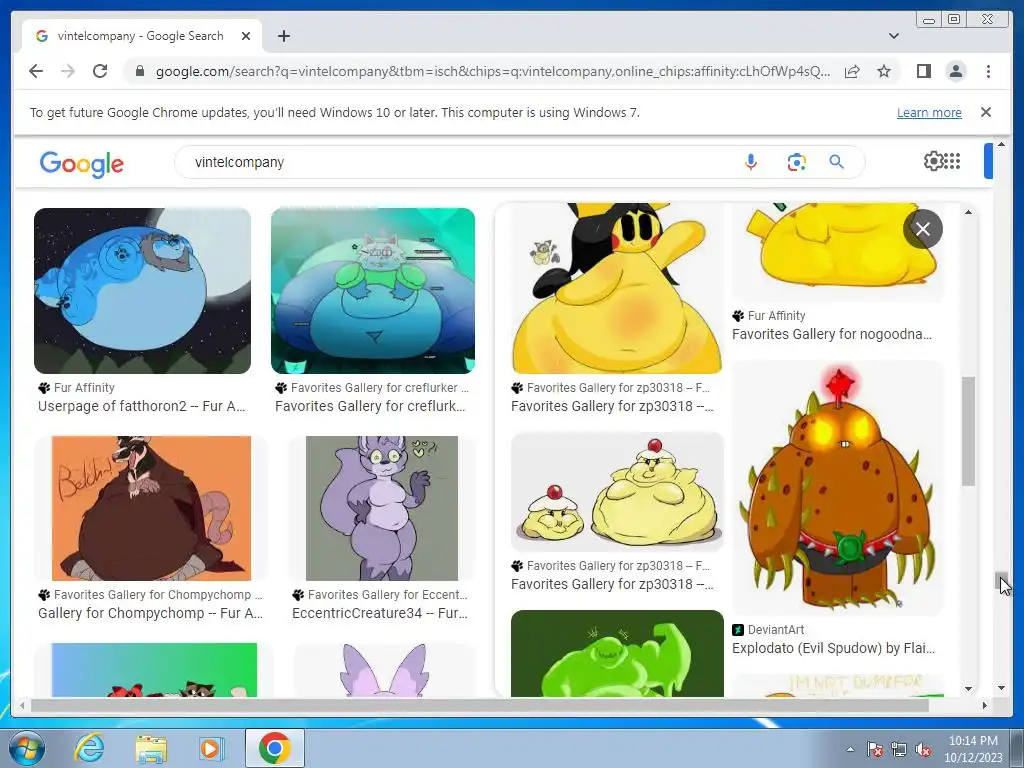Search by image with Lens camera icon
This screenshot has height=768, width=1024.
(x=796, y=162)
